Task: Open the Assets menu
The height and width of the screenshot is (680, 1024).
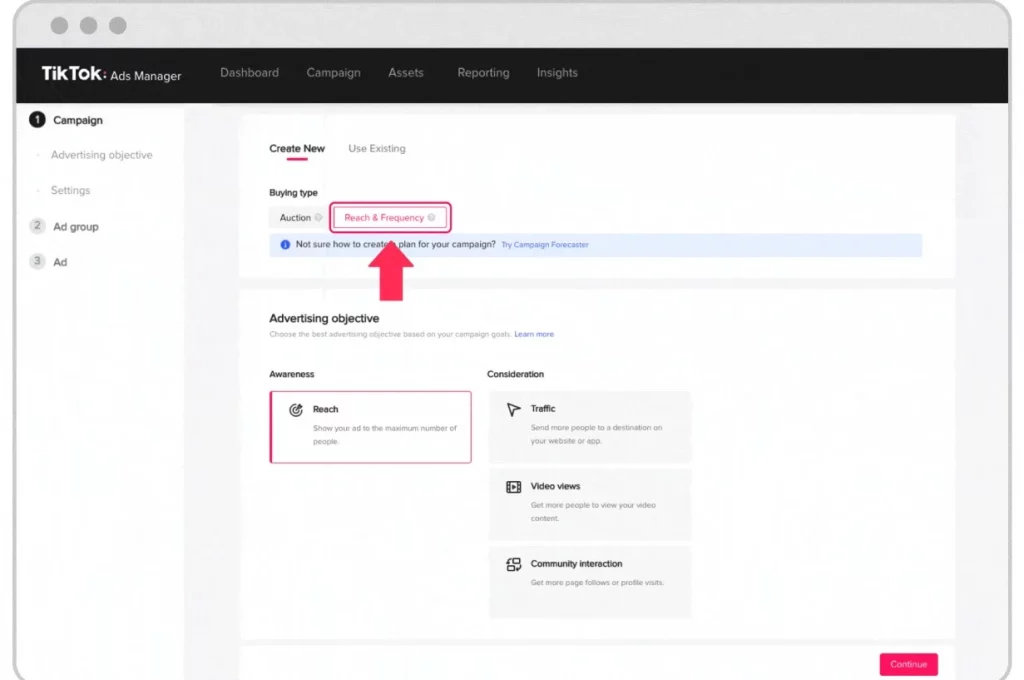Action: coord(406,73)
